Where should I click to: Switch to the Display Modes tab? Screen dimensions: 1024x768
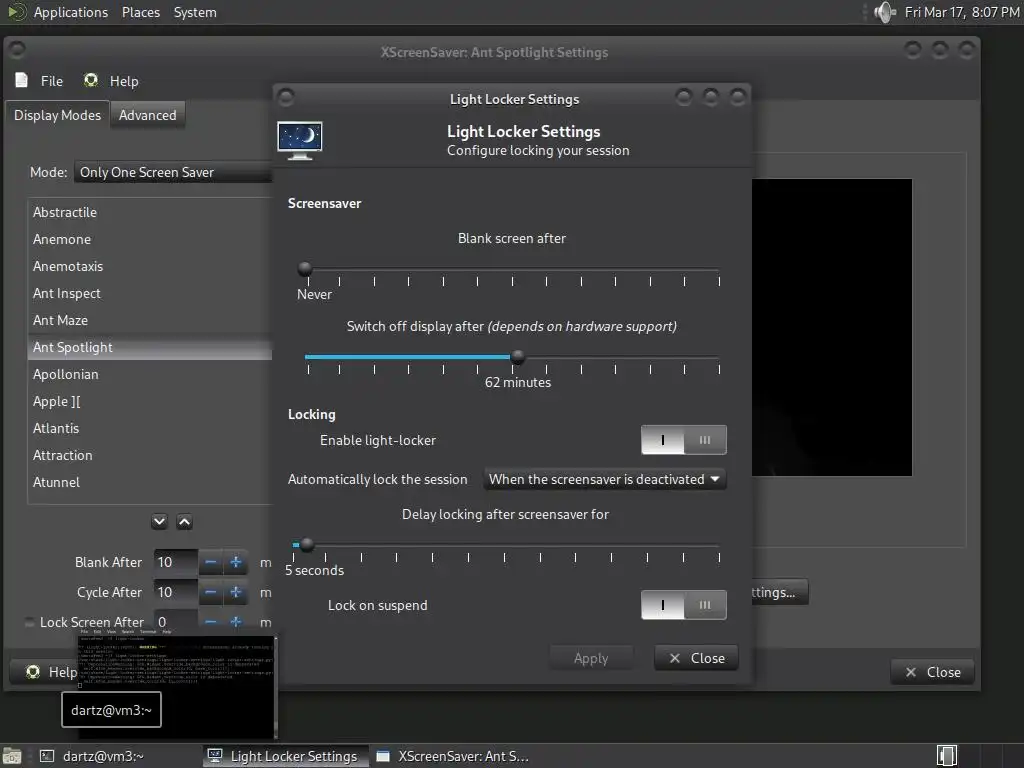pos(57,115)
